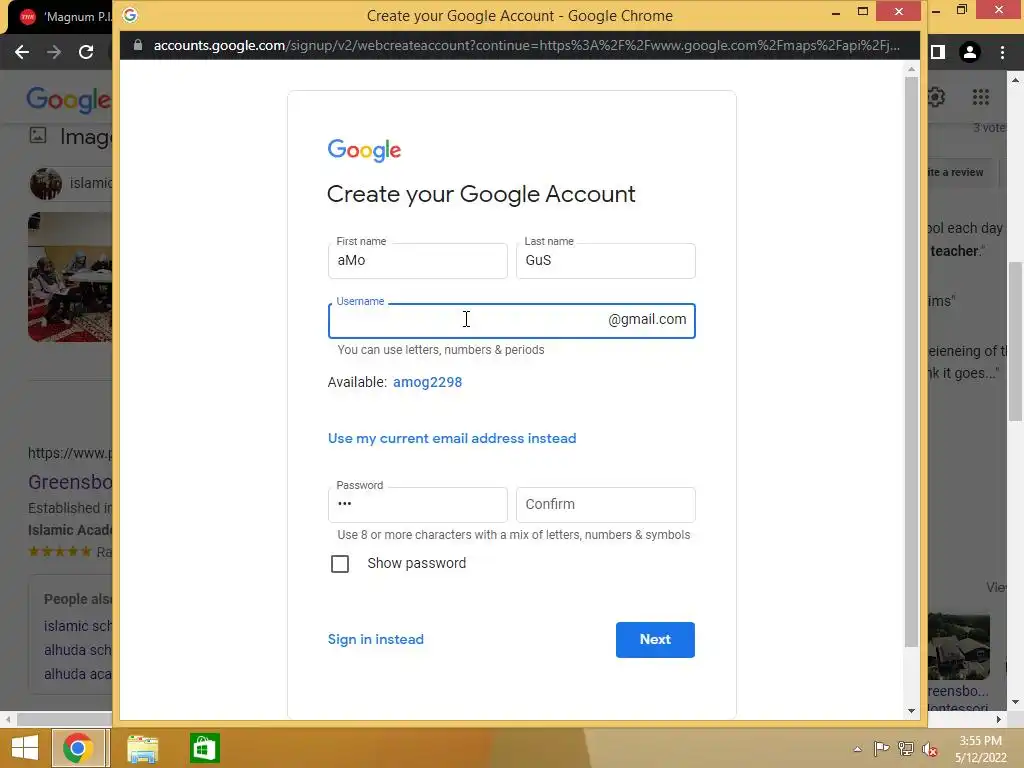Click the network tray icon
The width and height of the screenshot is (1024, 768).
[x=906, y=748]
